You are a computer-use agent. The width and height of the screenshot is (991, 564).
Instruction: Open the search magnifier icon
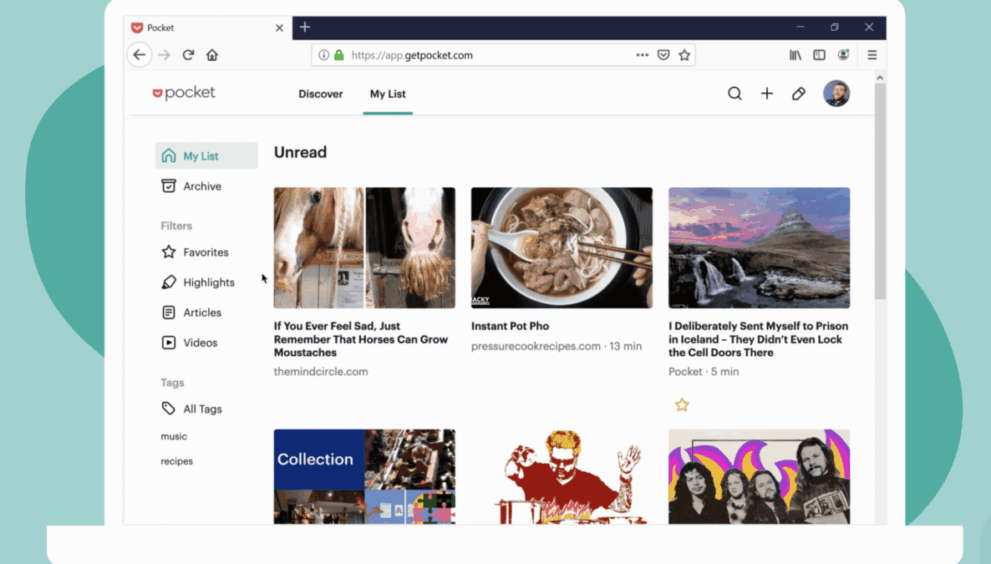pyautogui.click(x=734, y=94)
